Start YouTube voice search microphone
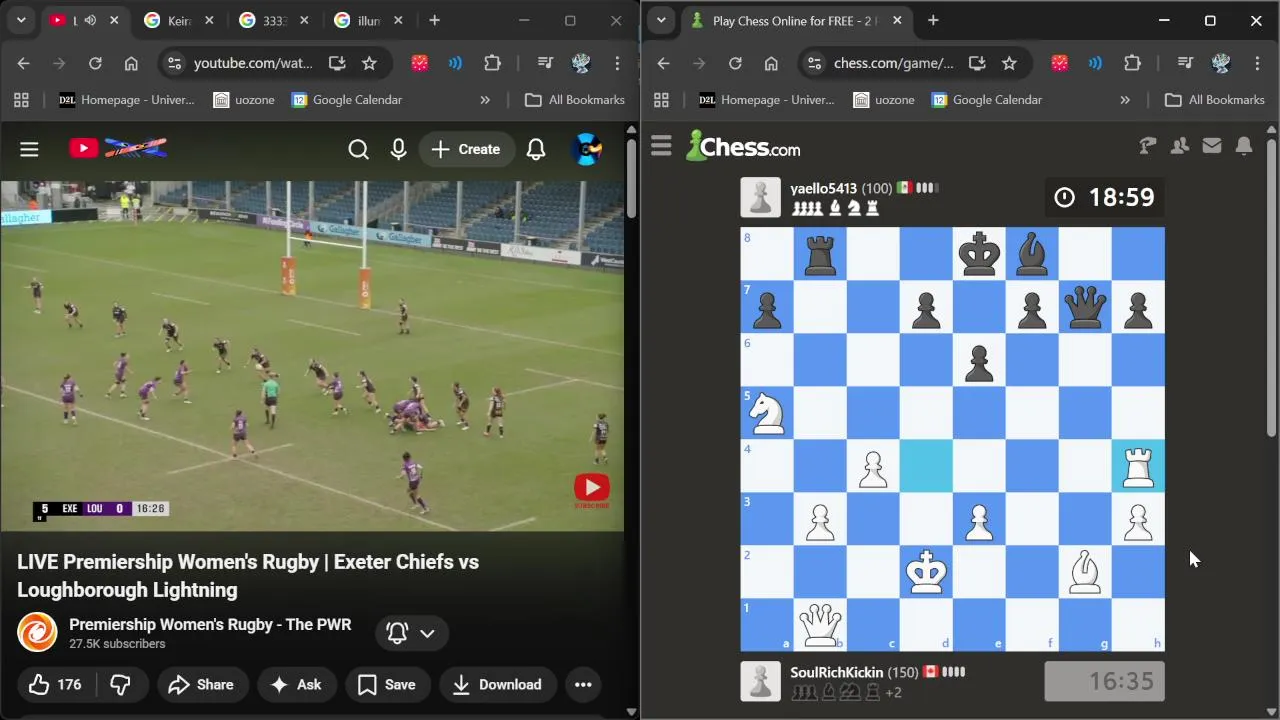 click(398, 149)
